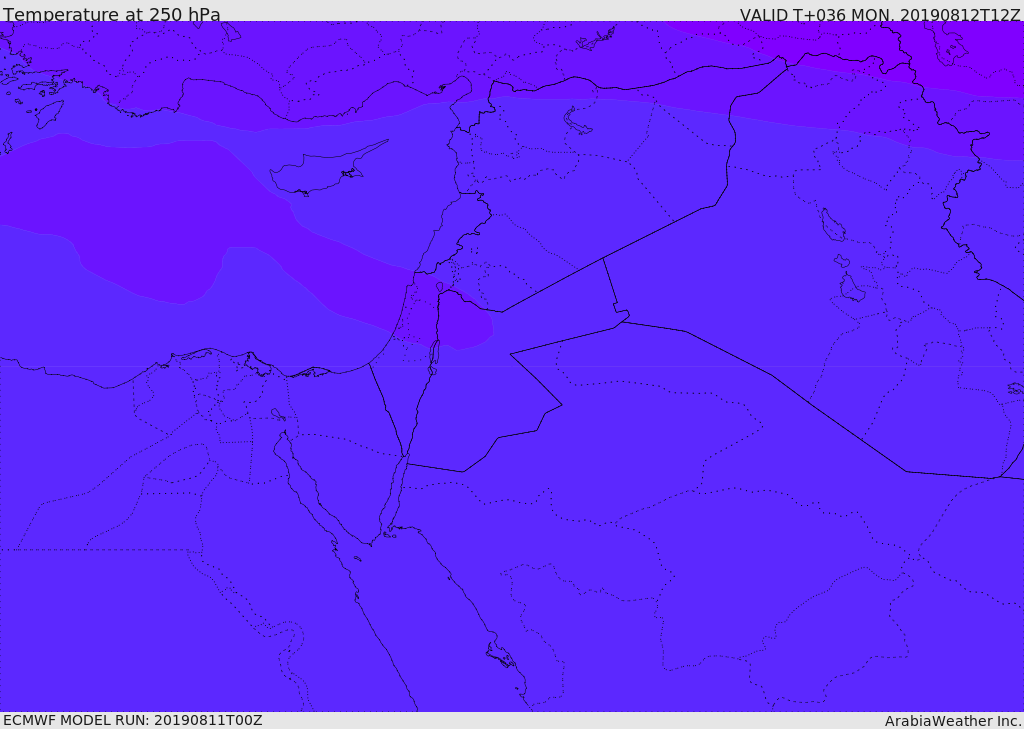Click the 'Temperature at 250 hPa' title text

tap(112, 14)
